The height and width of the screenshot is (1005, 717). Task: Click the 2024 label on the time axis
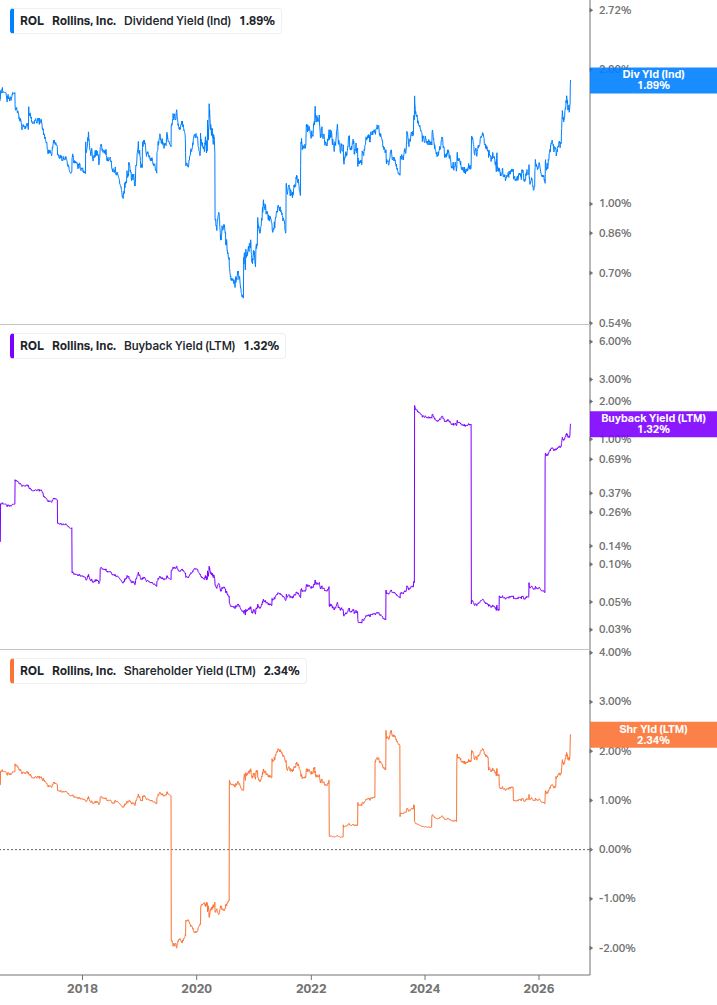pos(425,989)
